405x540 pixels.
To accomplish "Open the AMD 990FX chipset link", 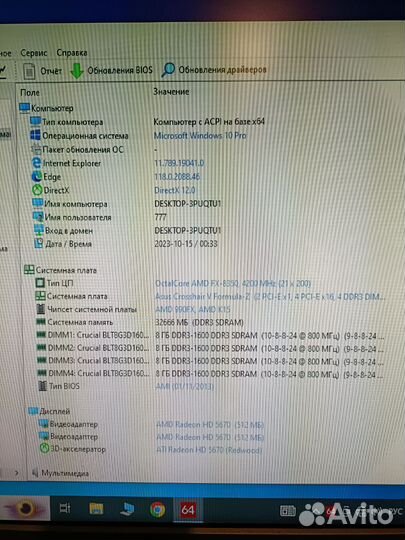I will pyautogui.click(x=193, y=309).
